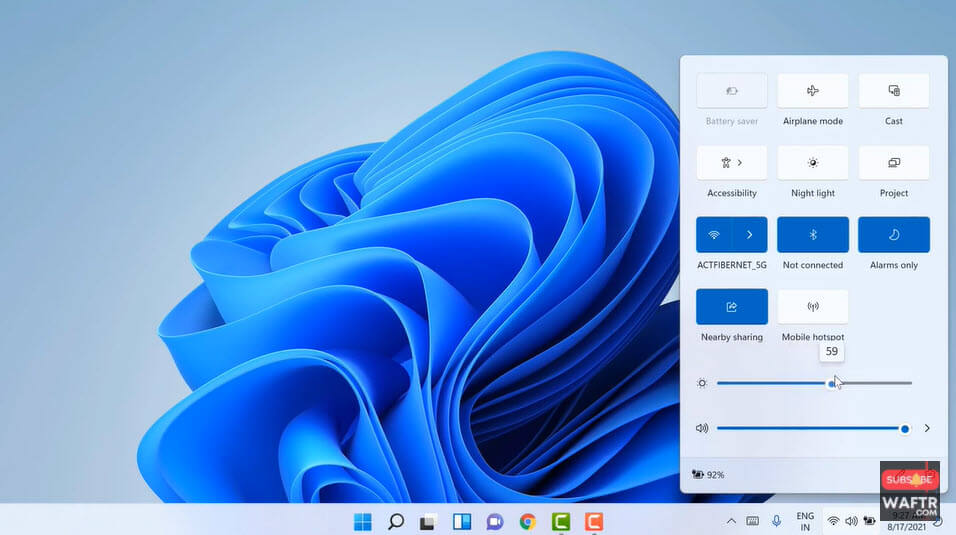956x535 pixels.
Task: Open the Windows Start menu
Action: (363, 522)
